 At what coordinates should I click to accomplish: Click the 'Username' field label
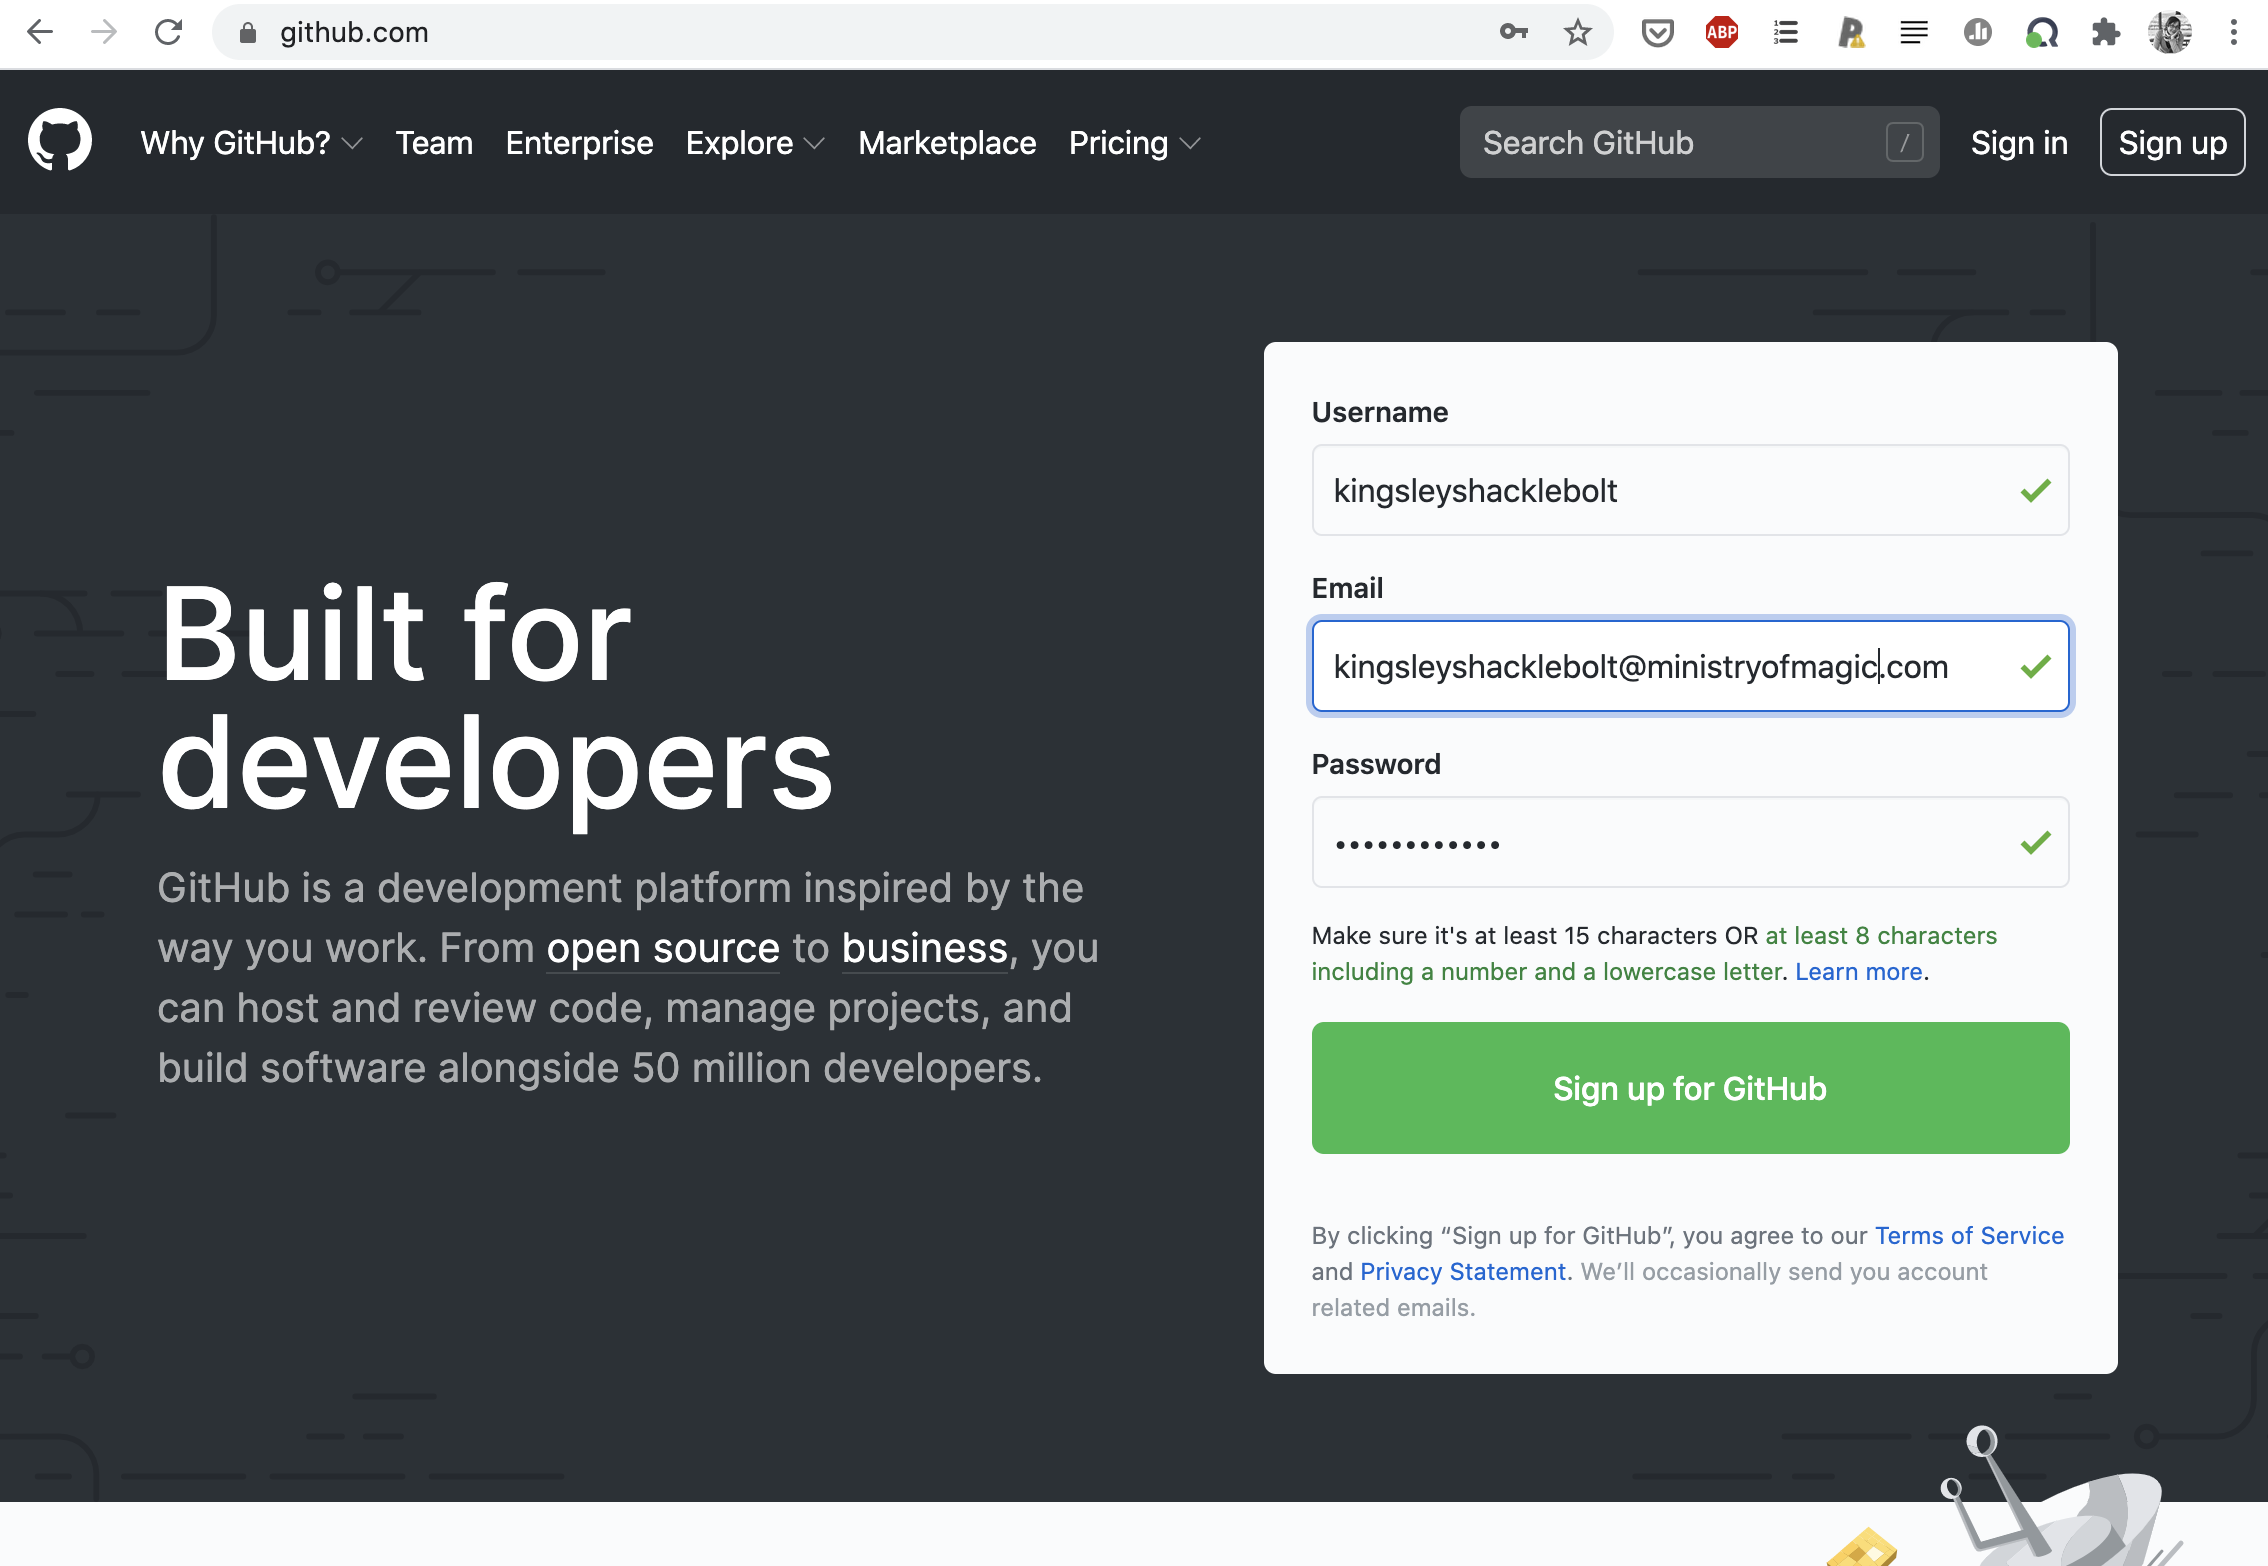[1379, 412]
